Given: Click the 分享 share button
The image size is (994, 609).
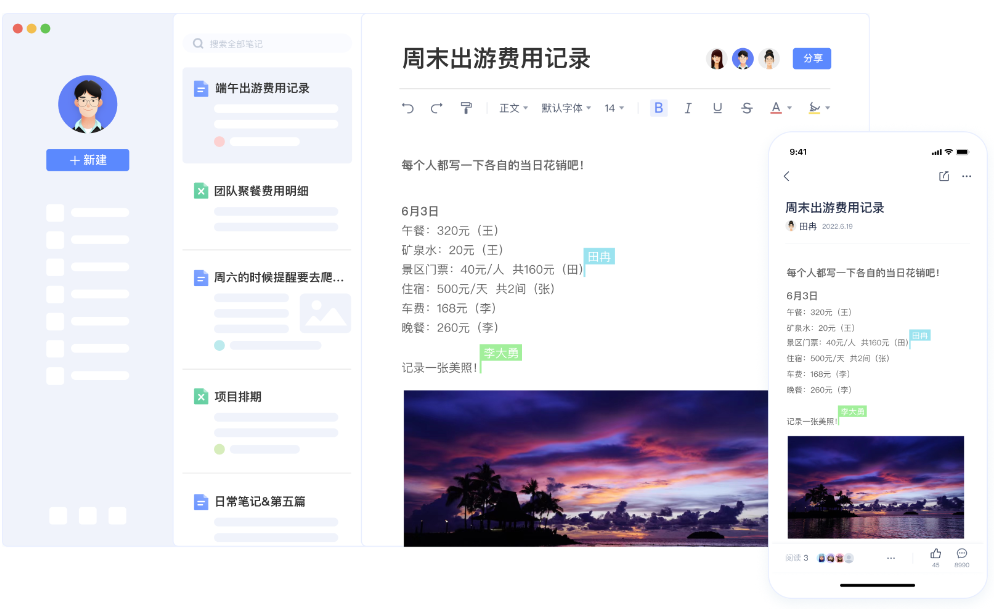Looking at the screenshot, I should [812, 58].
